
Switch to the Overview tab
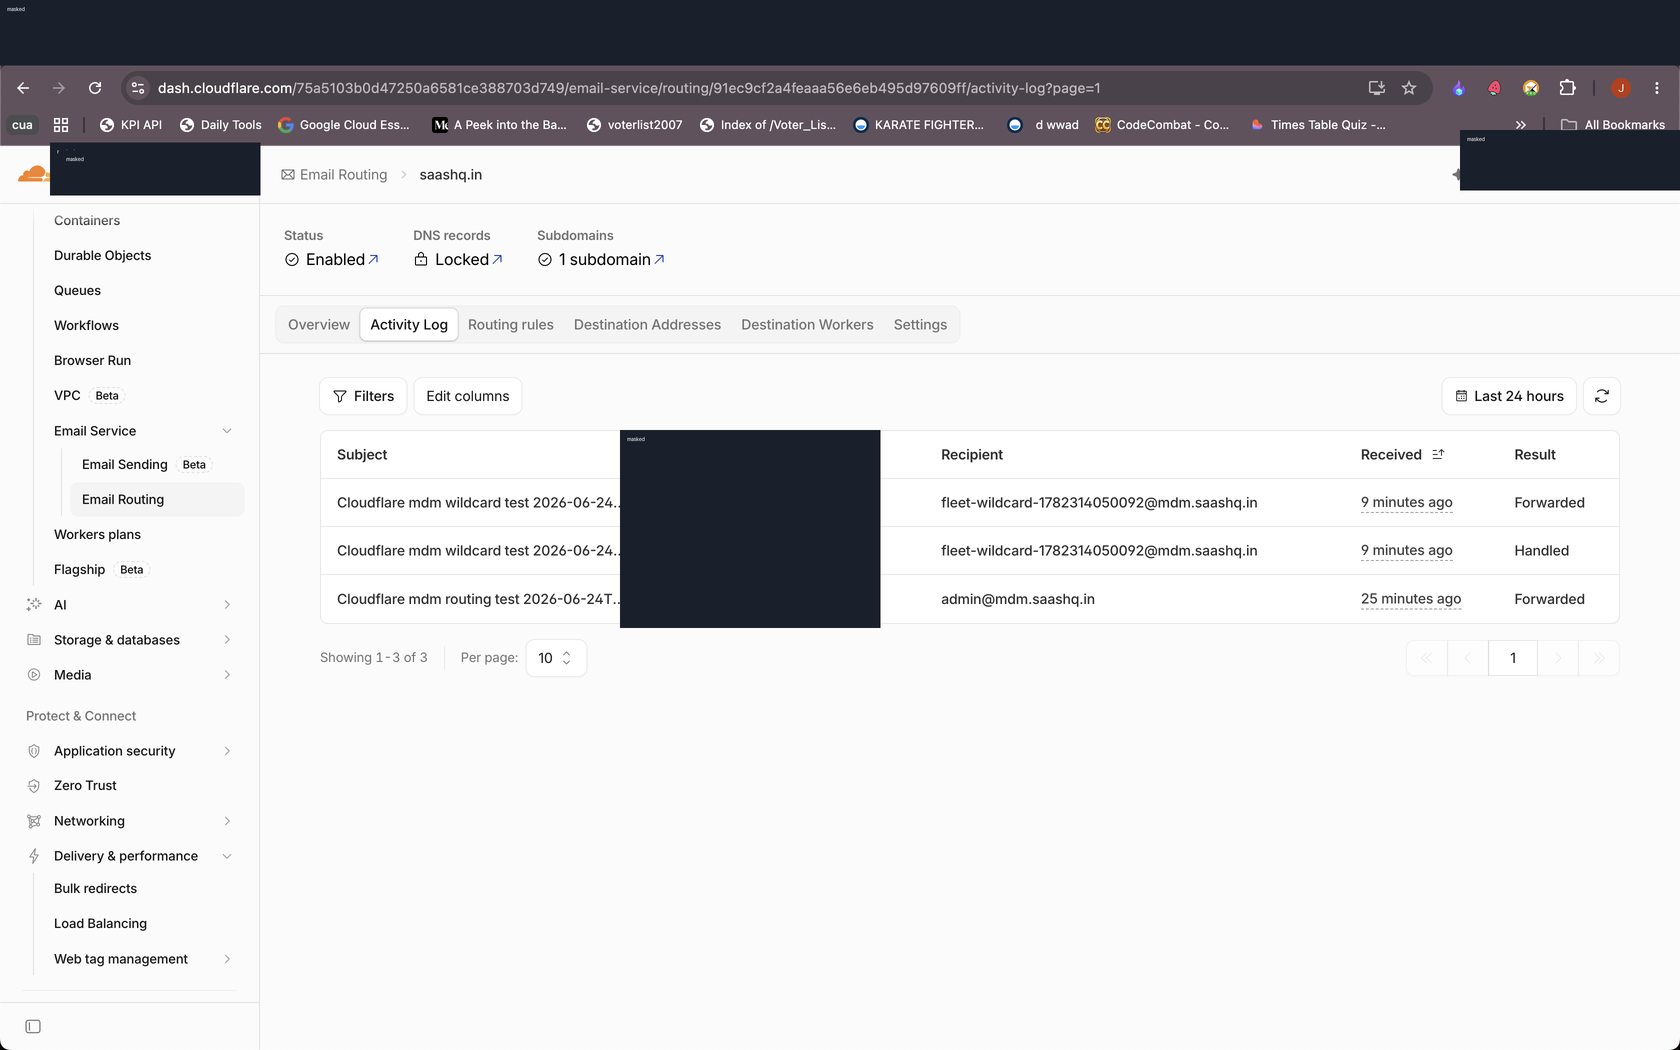click(x=319, y=325)
